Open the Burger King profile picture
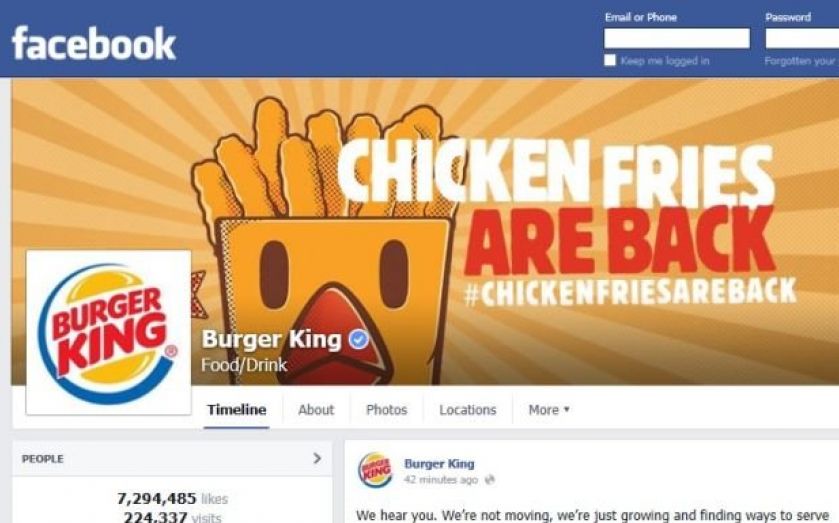This screenshot has width=839, height=523. tap(109, 332)
